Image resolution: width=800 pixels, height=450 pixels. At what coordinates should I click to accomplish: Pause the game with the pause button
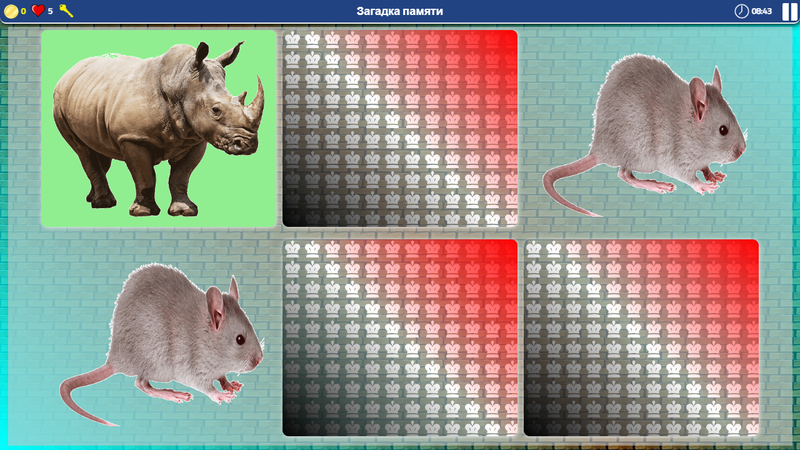tap(790, 11)
